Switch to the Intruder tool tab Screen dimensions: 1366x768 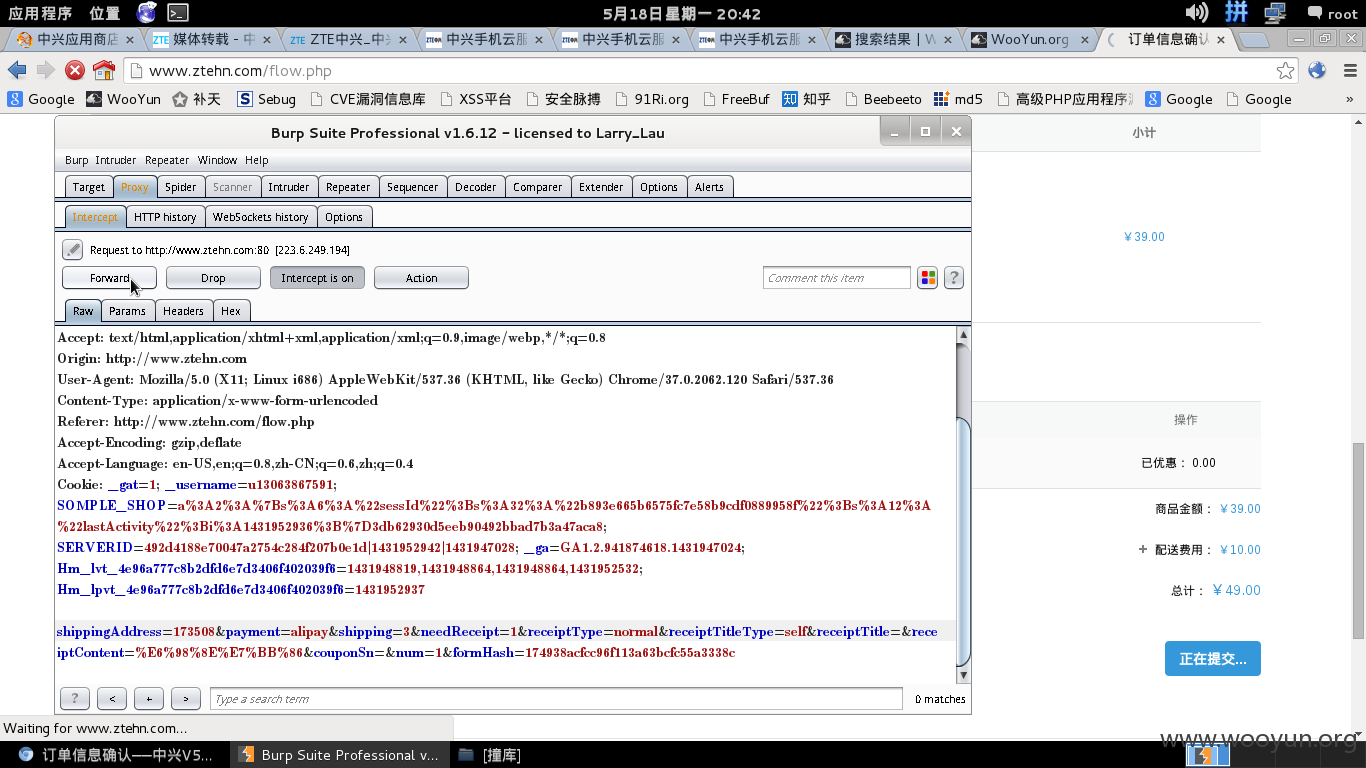(x=289, y=187)
